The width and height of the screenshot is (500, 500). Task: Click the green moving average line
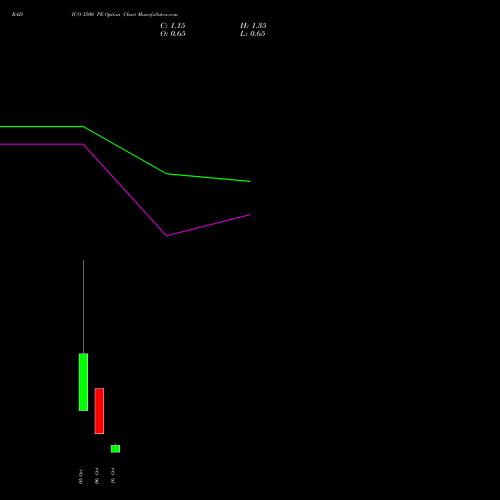(125, 150)
